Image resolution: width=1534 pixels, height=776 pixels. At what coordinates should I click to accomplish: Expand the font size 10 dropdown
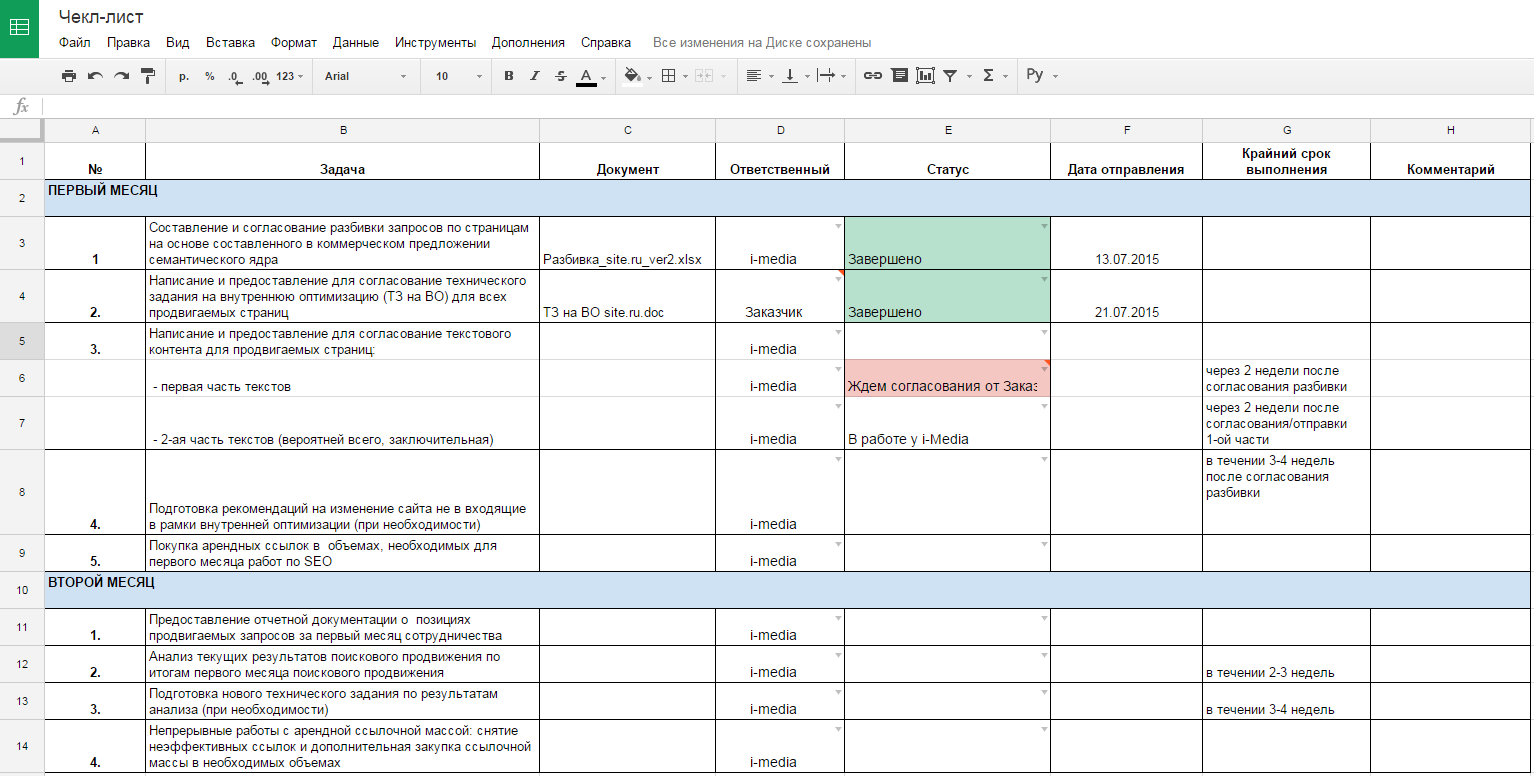click(x=458, y=76)
